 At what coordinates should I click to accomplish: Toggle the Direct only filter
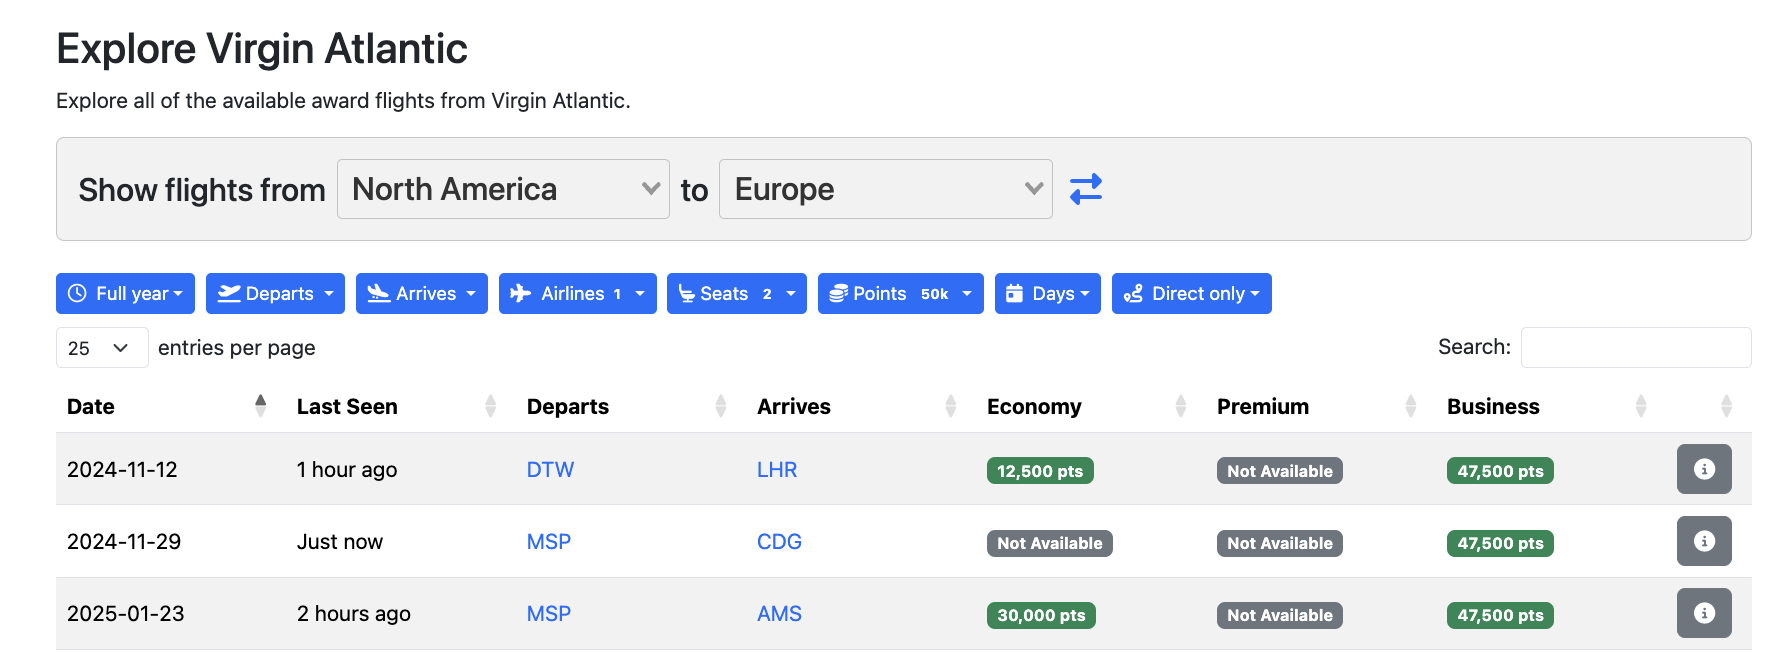pyautogui.click(x=1191, y=293)
